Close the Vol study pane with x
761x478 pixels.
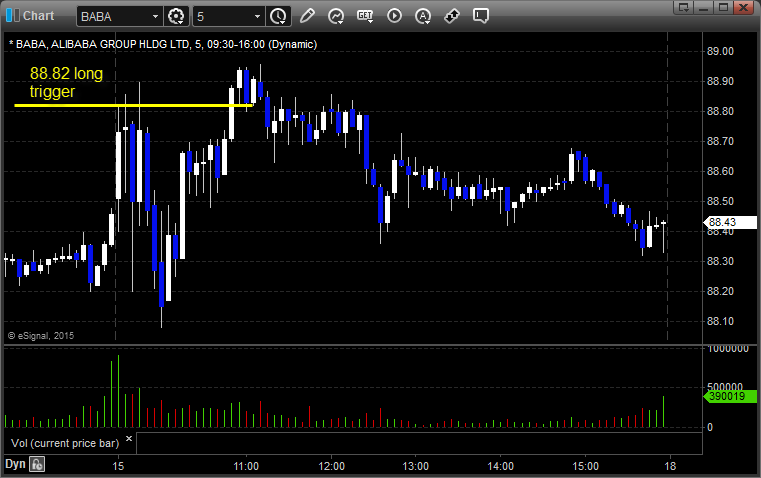click(129, 439)
